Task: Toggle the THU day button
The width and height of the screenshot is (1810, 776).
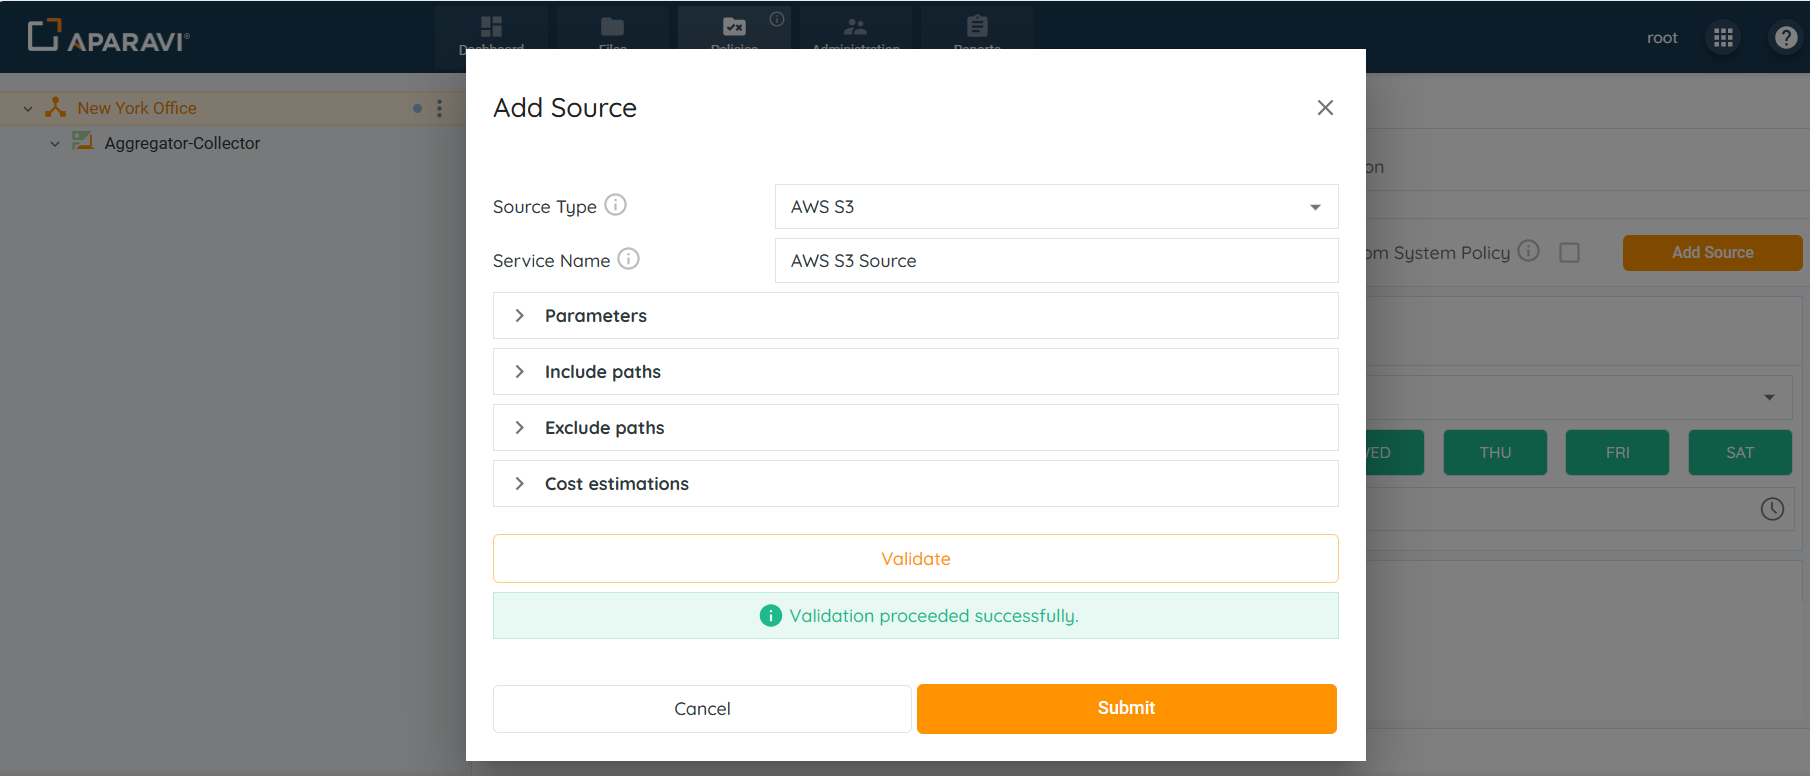Action: [1494, 453]
